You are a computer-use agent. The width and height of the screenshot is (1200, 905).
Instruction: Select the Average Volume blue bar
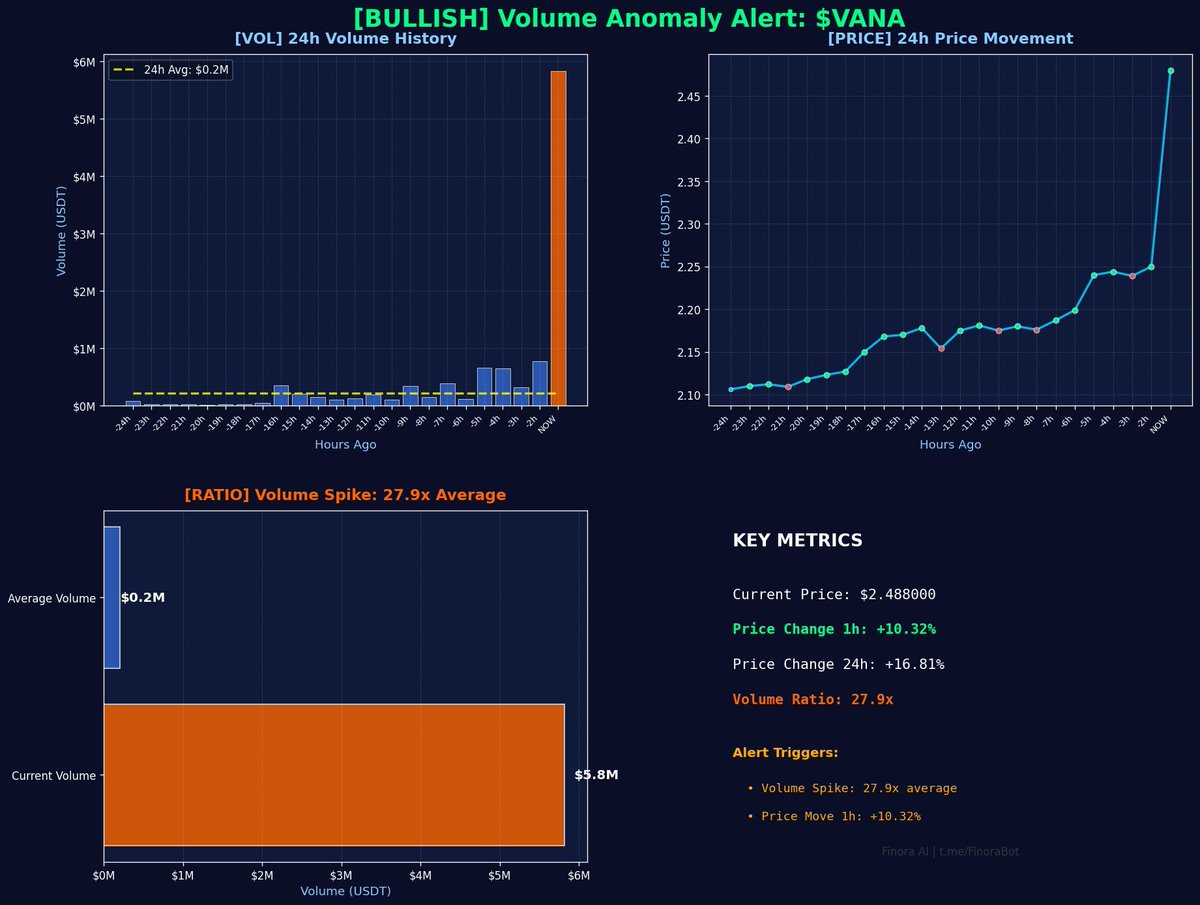[110, 598]
